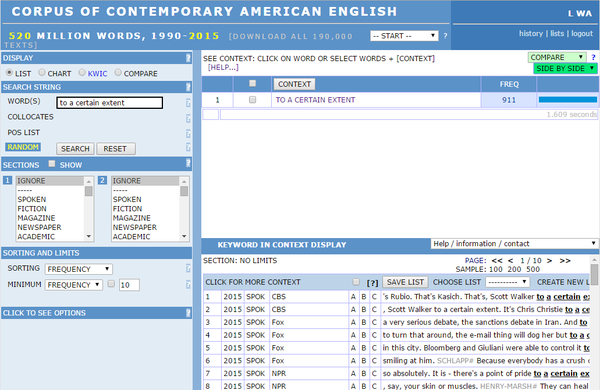600x390 pixels.
Task: Open help icon for SECTIONS header
Action: 188,163
